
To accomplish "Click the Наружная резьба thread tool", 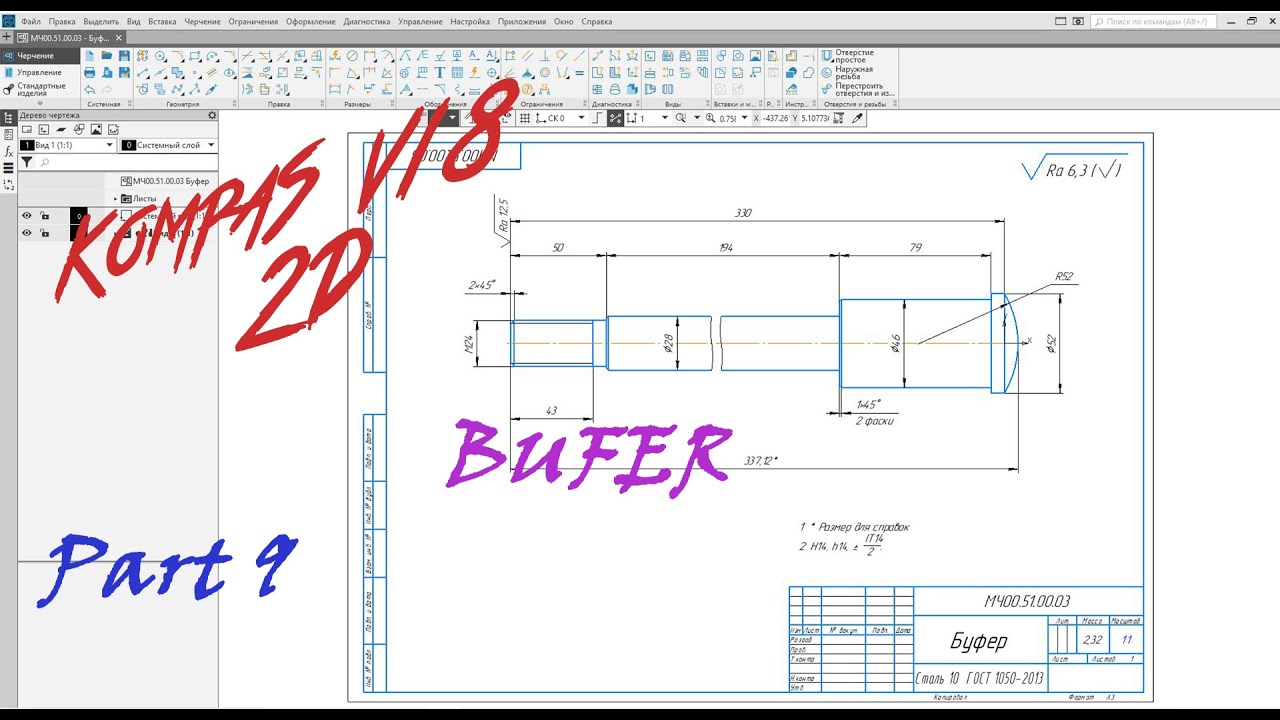I will [x=848, y=72].
